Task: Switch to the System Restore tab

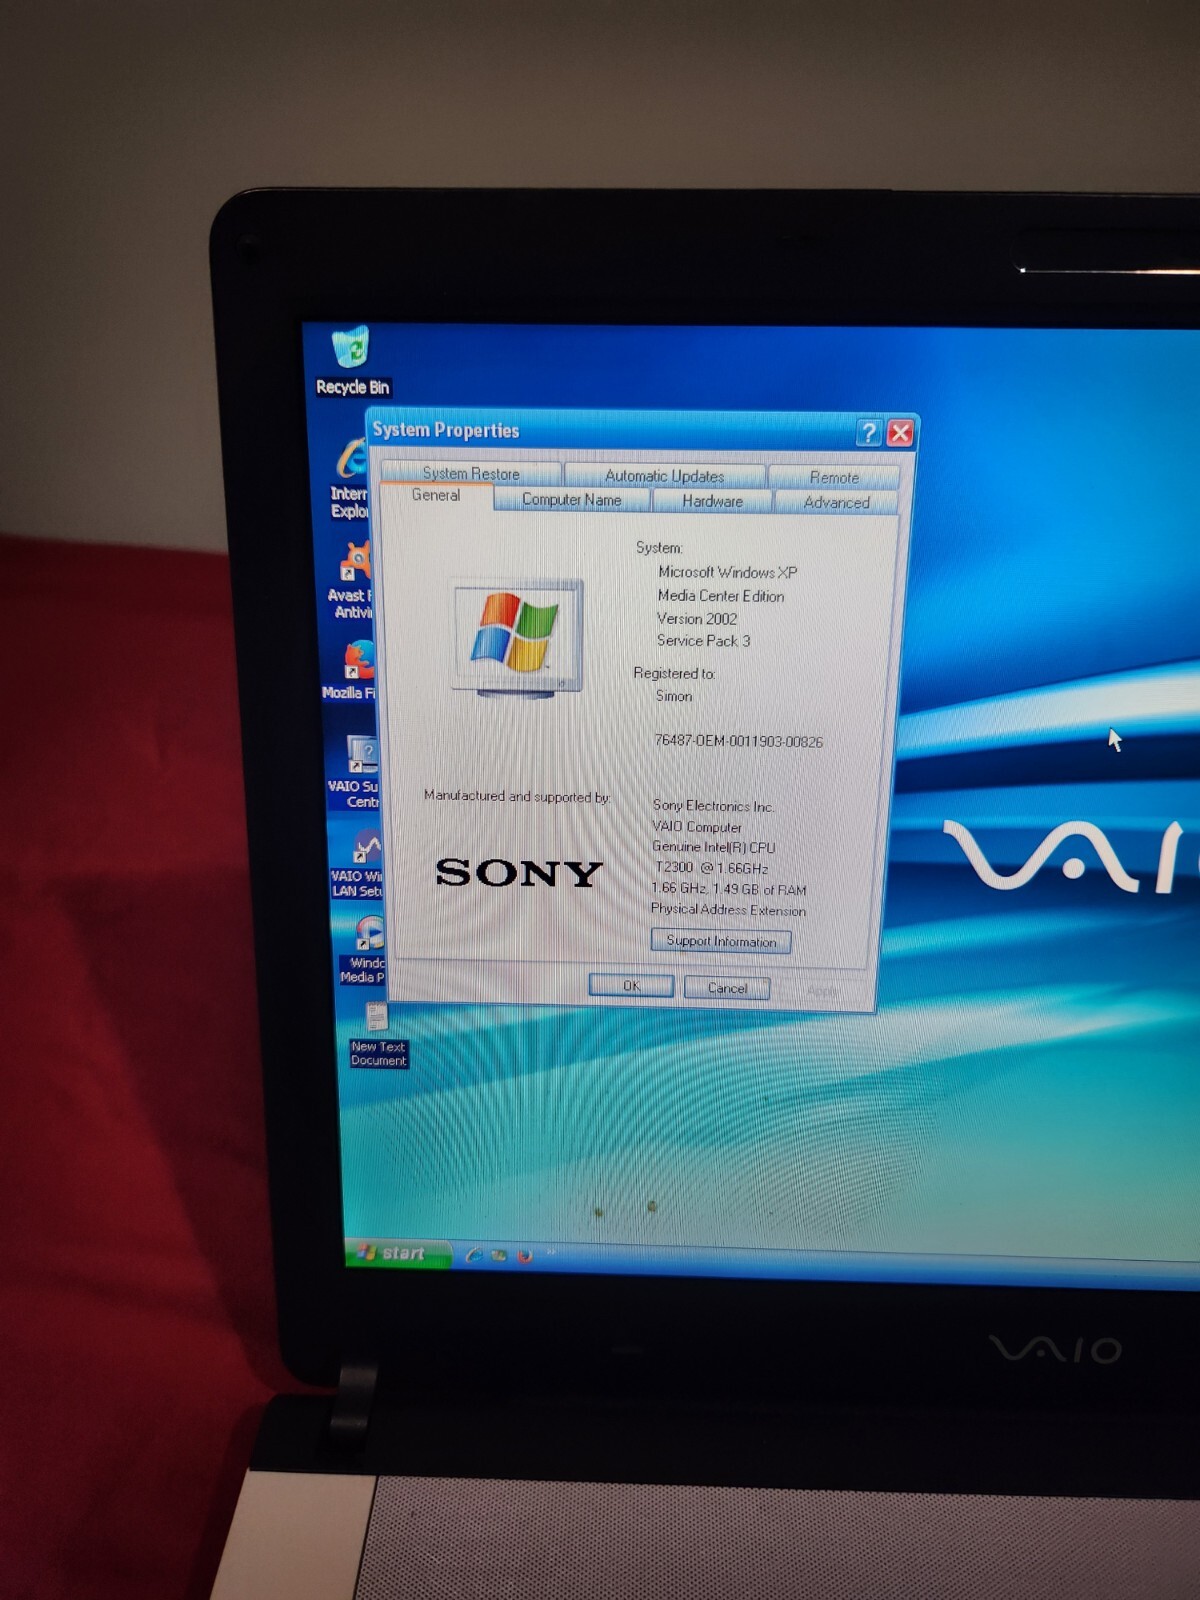Action: [470, 473]
